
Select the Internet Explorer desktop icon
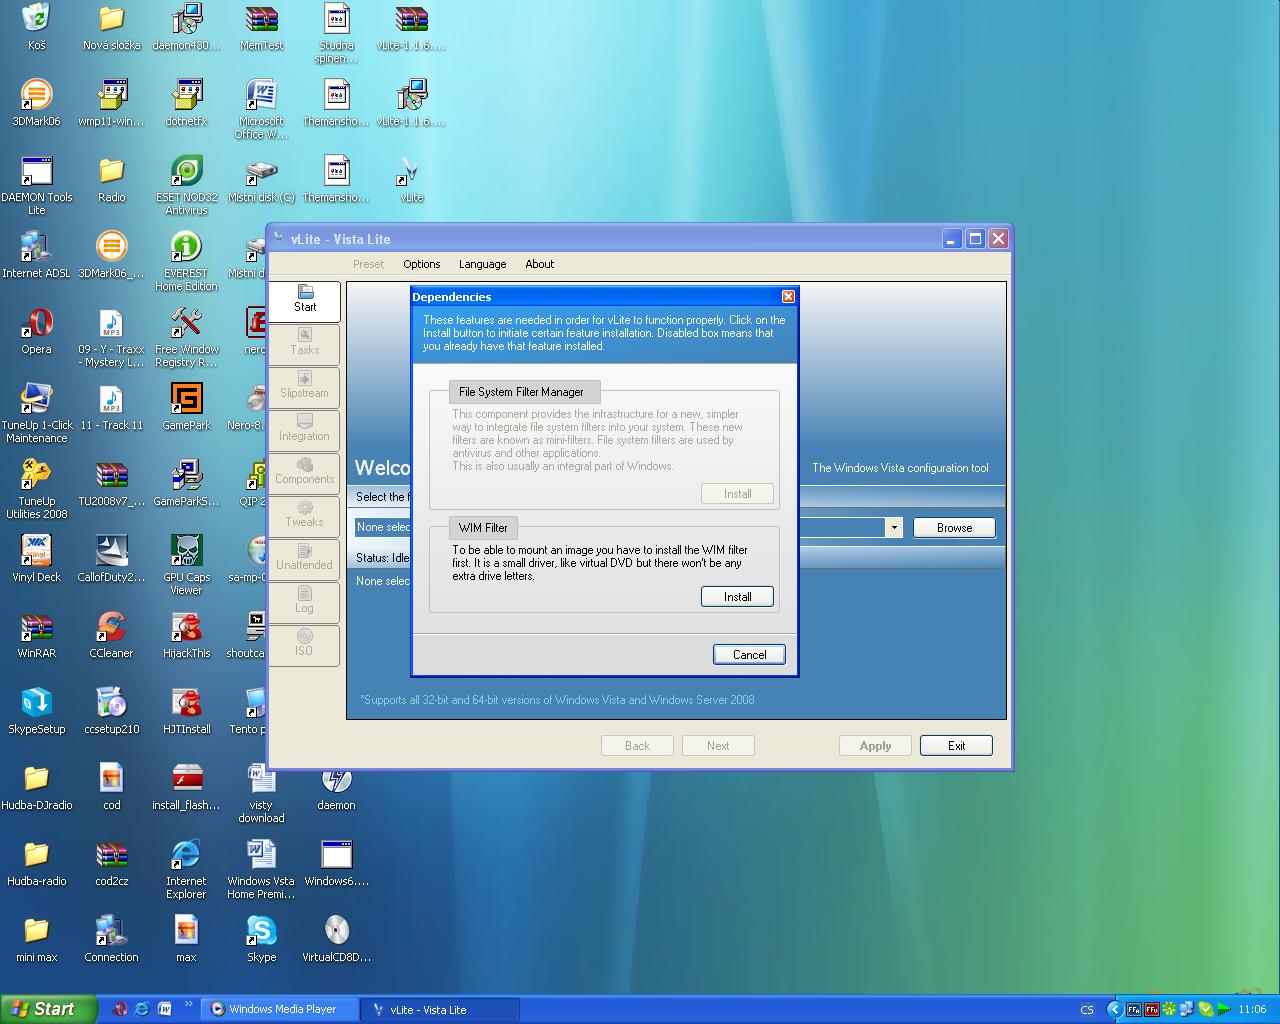(x=187, y=869)
